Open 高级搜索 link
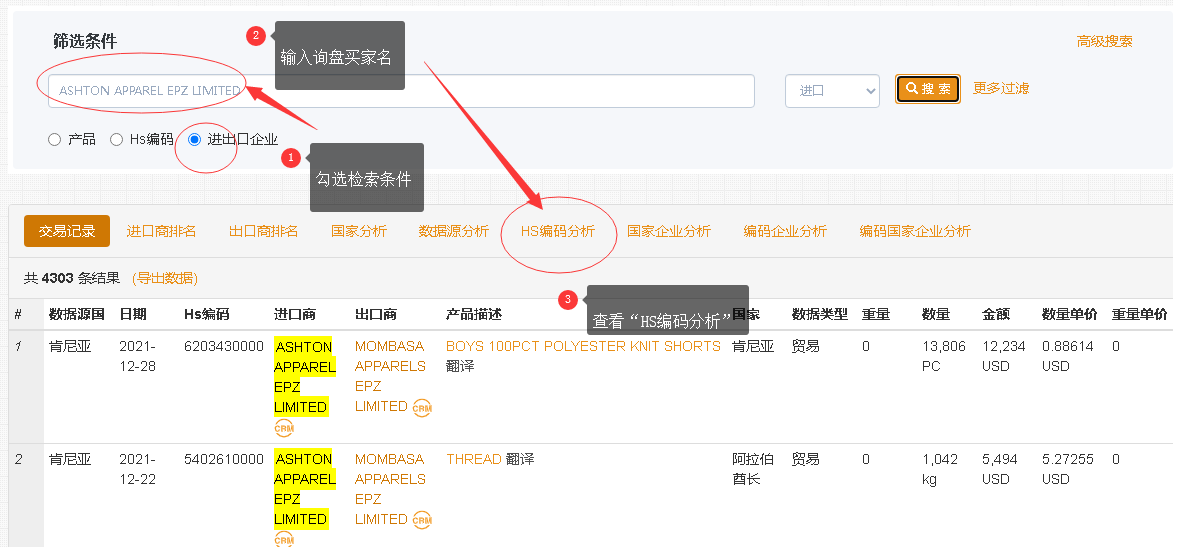This screenshot has height=547, width=1181. pos(1104,41)
